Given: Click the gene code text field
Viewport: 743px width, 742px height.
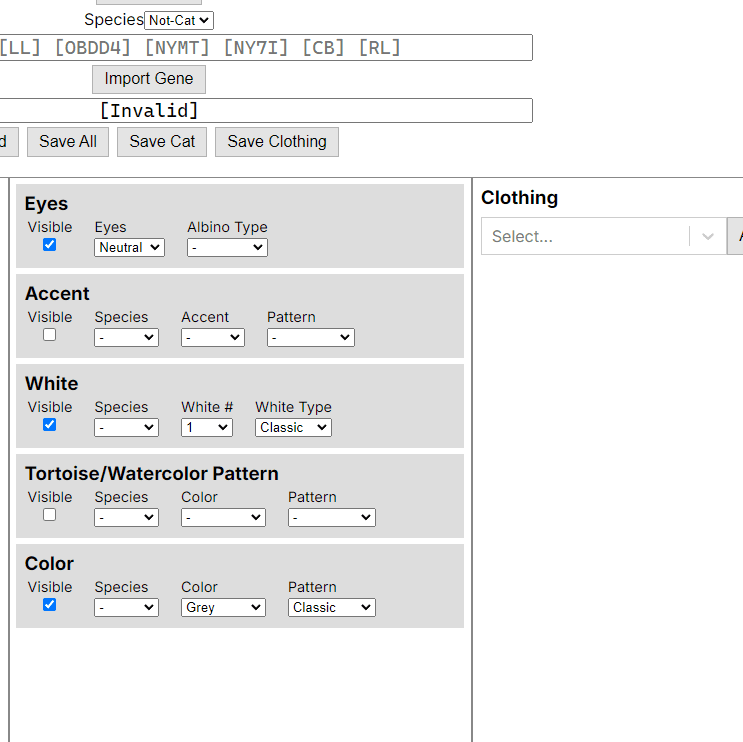Looking at the screenshot, I should (264, 48).
